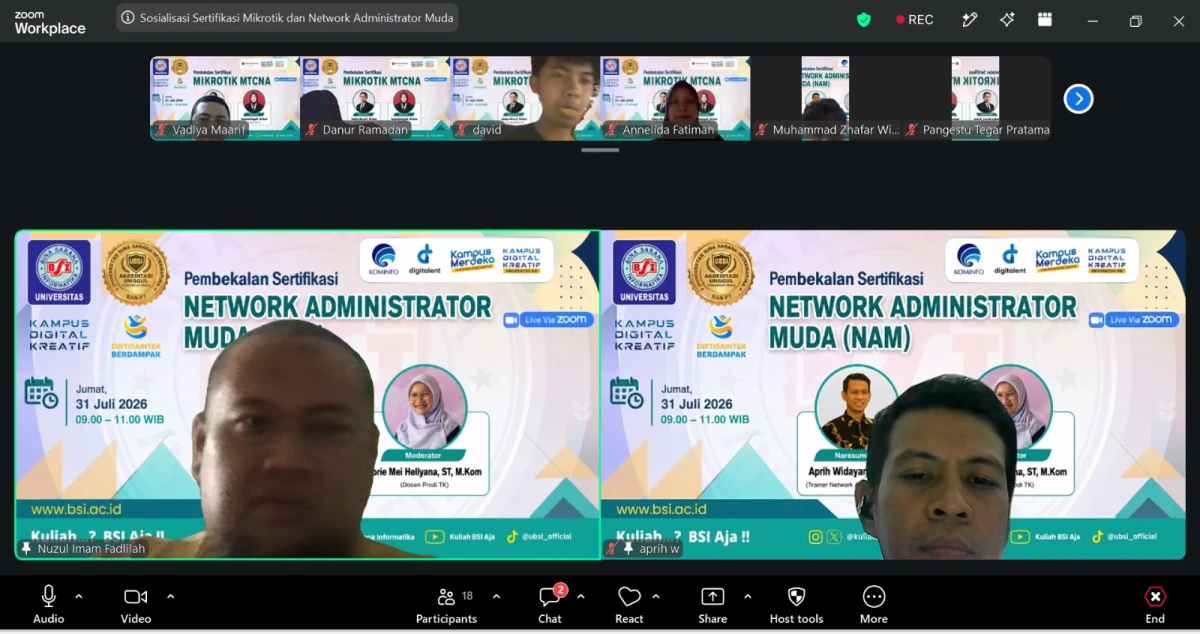This screenshot has height=634, width=1200.
Task: Expand the Video options chevron
Action: pos(170,596)
